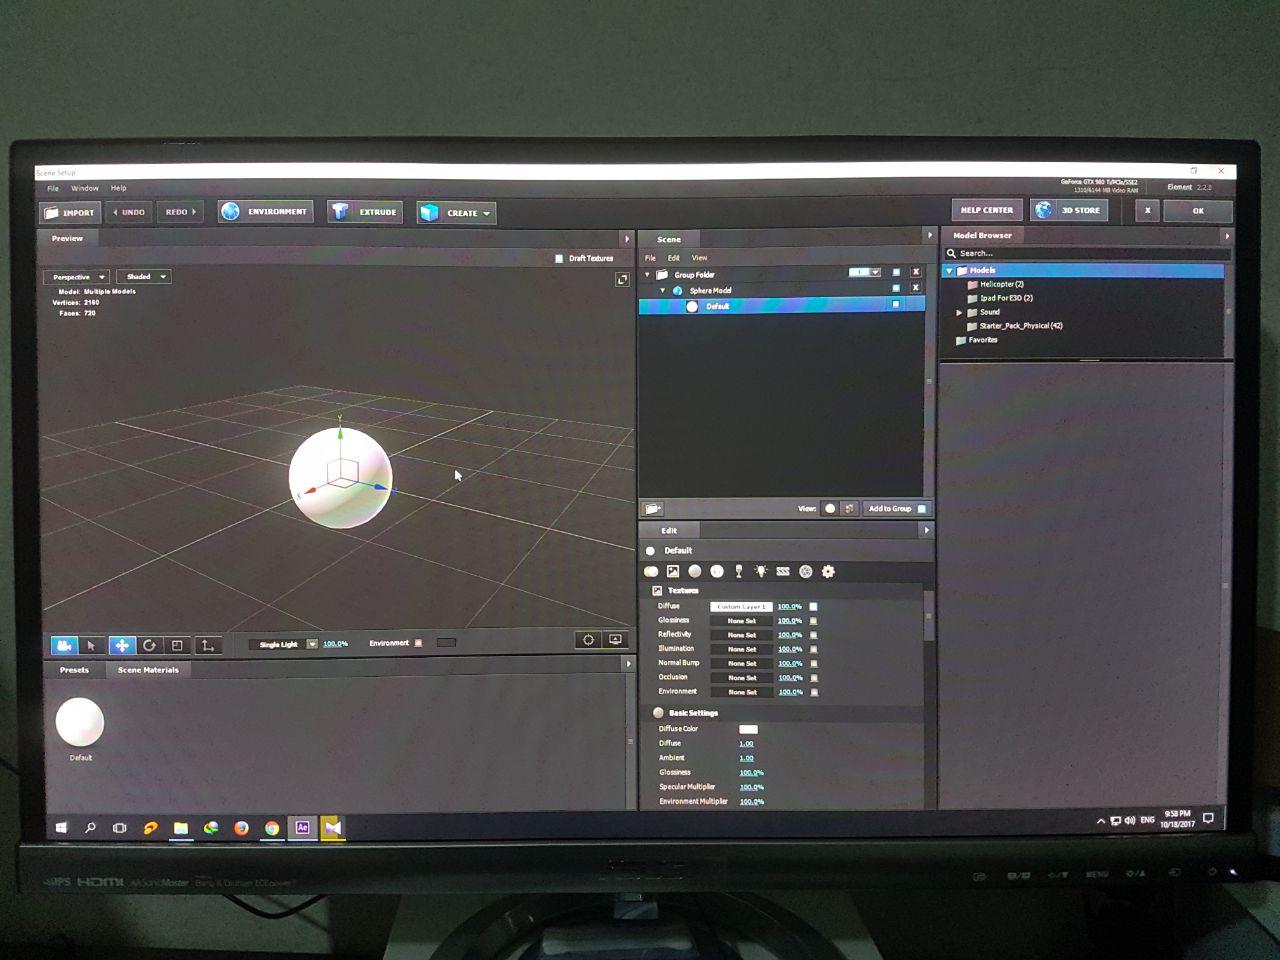Toggle the Diffuse texture checkbox
This screenshot has height=960, width=1280.
[x=813, y=606]
